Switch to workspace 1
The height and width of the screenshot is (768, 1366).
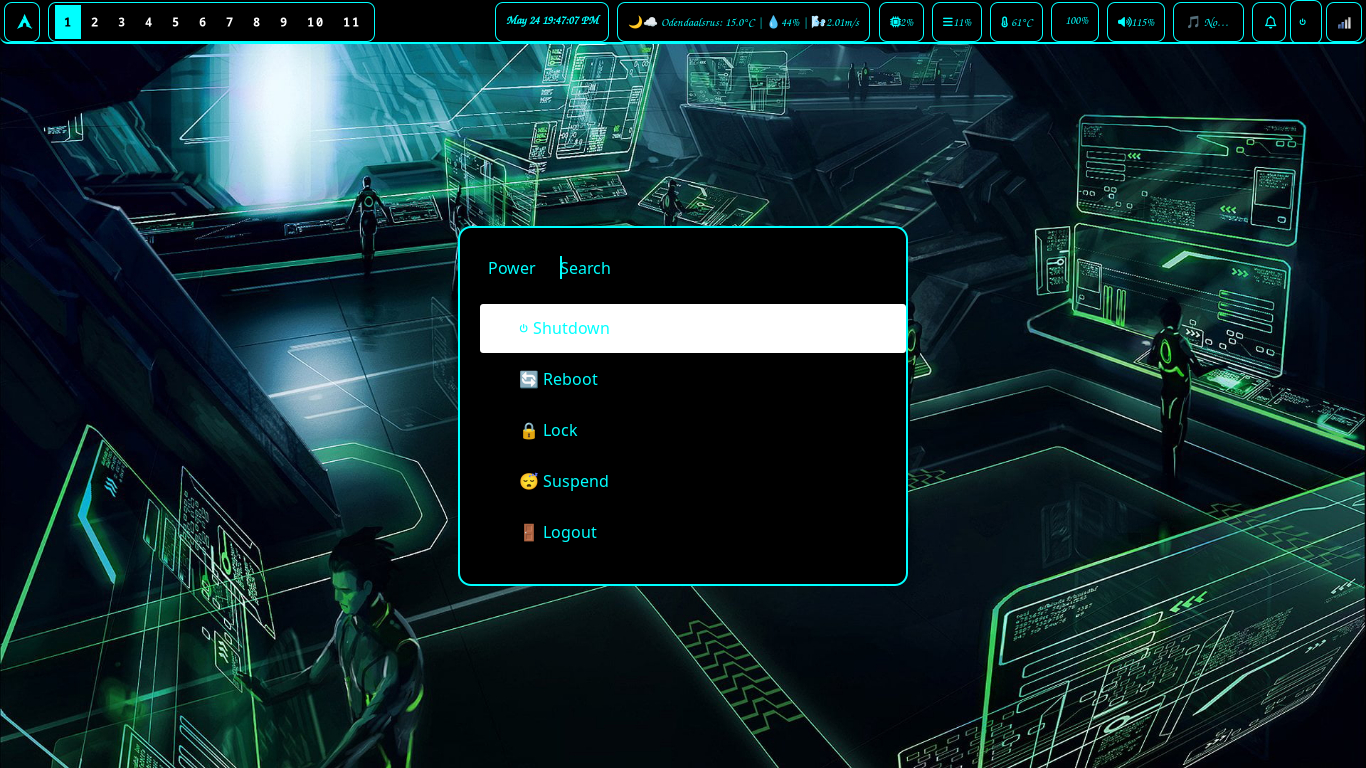coord(67,22)
